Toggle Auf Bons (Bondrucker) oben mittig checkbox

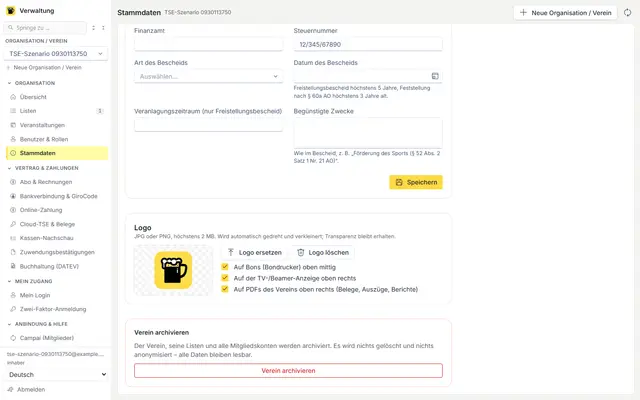point(225,267)
